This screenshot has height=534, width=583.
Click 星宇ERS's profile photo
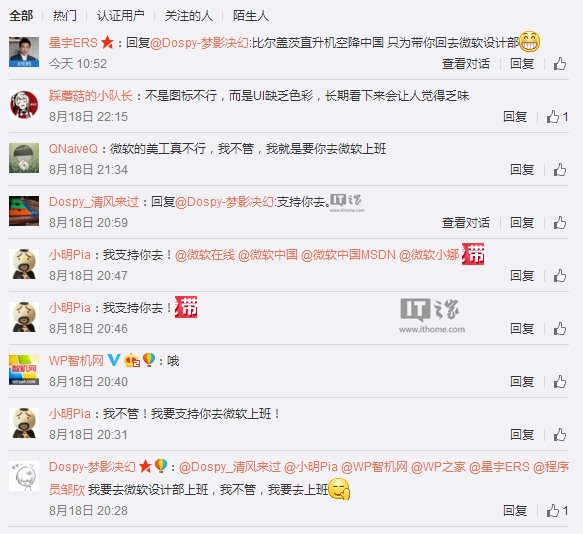[x=24, y=52]
